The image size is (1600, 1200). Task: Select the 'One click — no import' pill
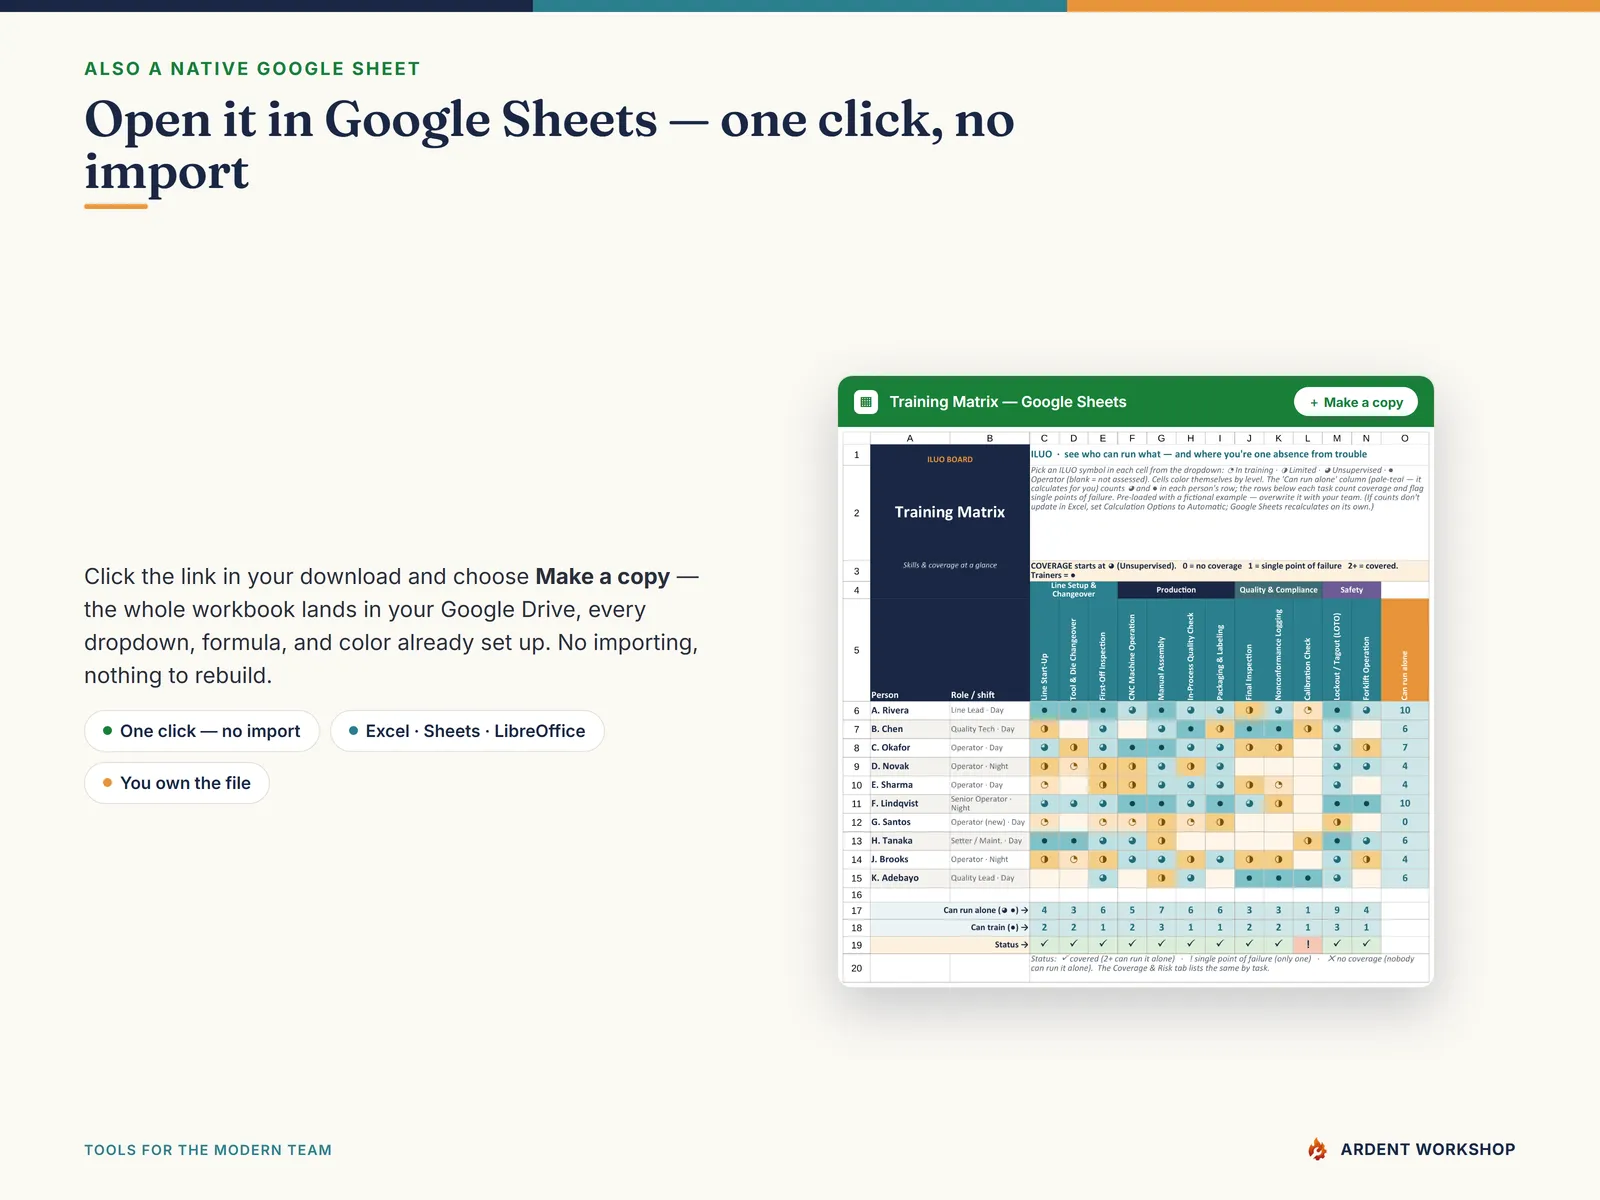[x=202, y=731]
